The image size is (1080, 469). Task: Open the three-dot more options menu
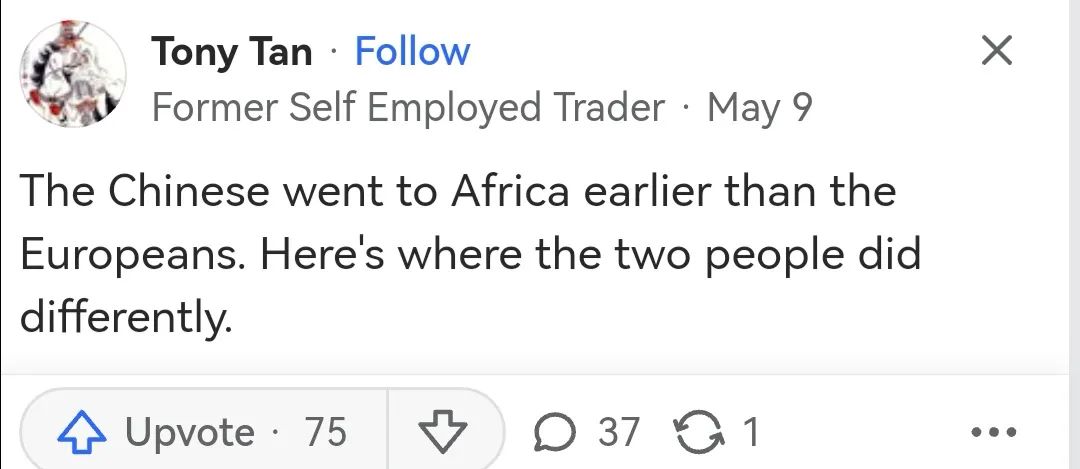click(x=993, y=432)
